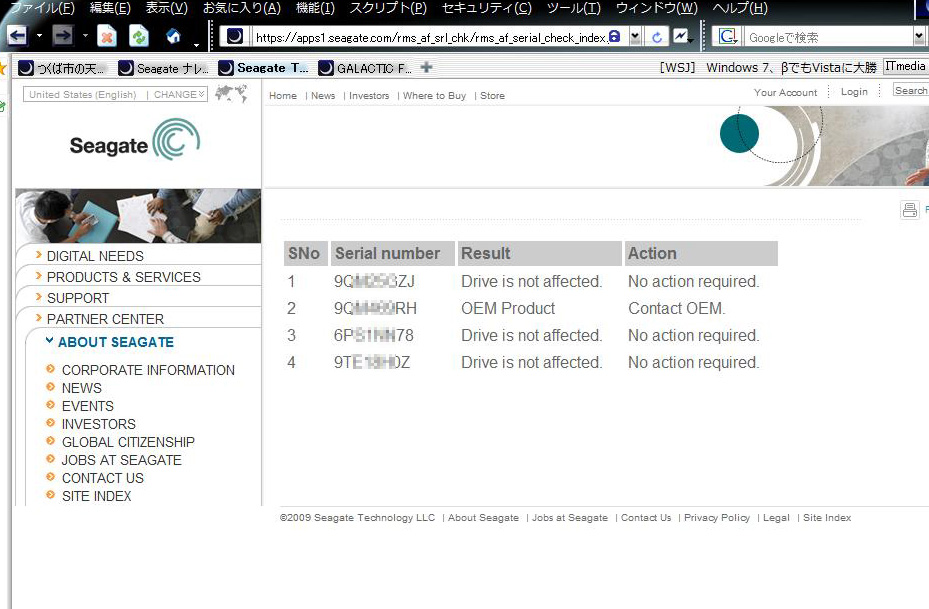The height and width of the screenshot is (609, 929).
Task: Open the Store link
Action: (x=492, y=95)
